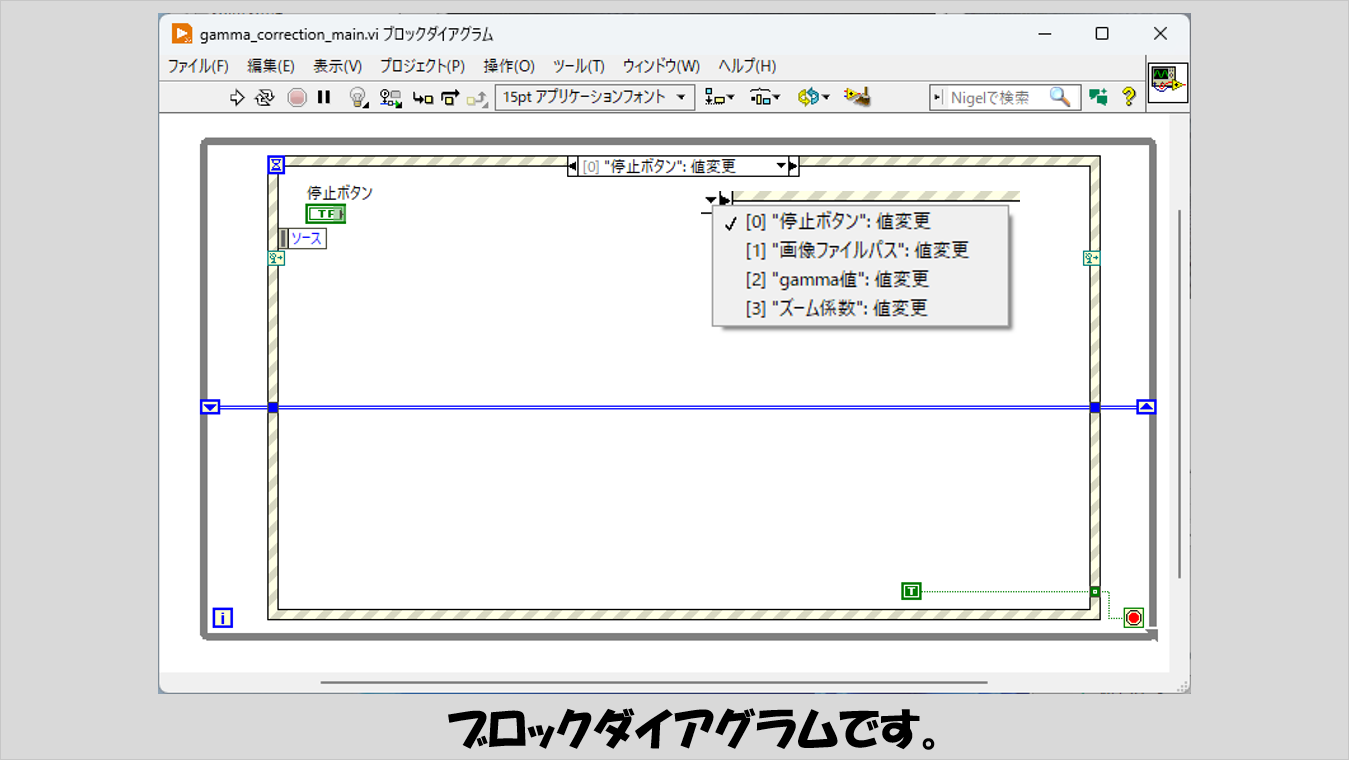Select "画像ファイルパス": 値変更 event case
This screenshot has height=760, width=1349.
point(857,250)
